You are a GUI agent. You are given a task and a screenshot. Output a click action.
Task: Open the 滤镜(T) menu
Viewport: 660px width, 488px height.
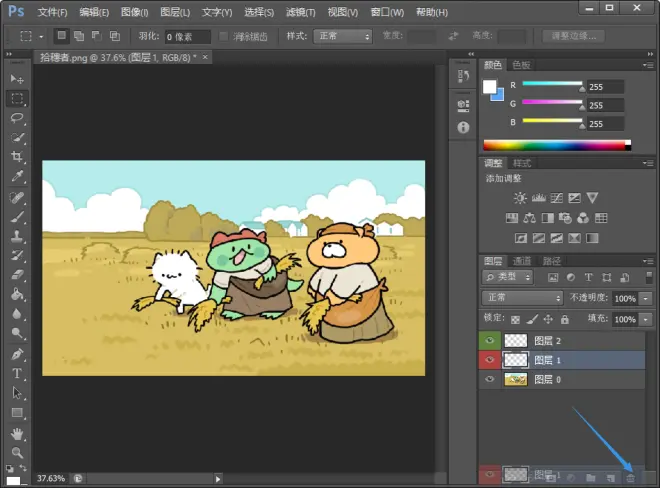pyautogui.click(x=301, y=12)
